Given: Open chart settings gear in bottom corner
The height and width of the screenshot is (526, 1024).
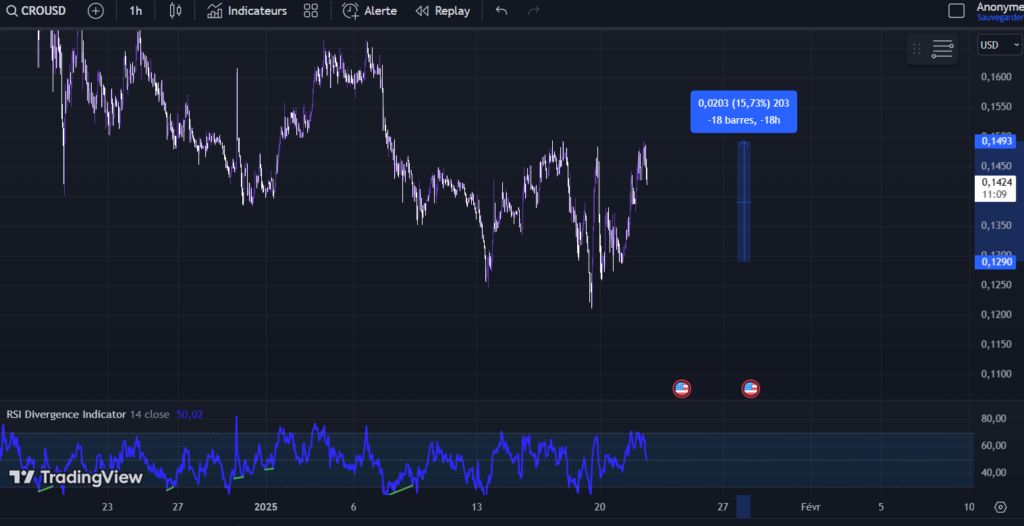Looking at the screenshot, I should click(999, 507).
